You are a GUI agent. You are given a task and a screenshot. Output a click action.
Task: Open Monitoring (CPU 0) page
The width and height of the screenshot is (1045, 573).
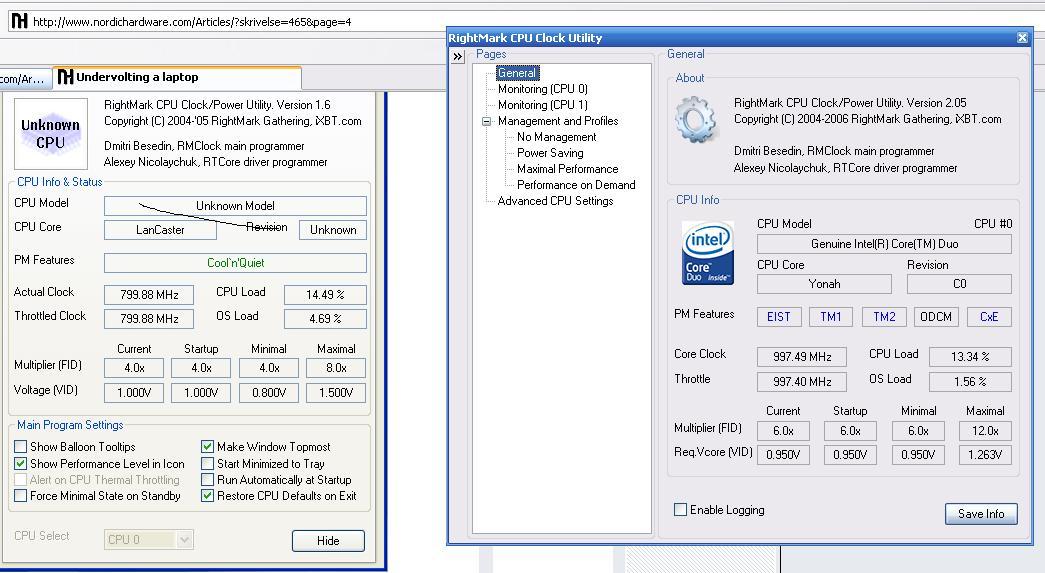point(542,89)
